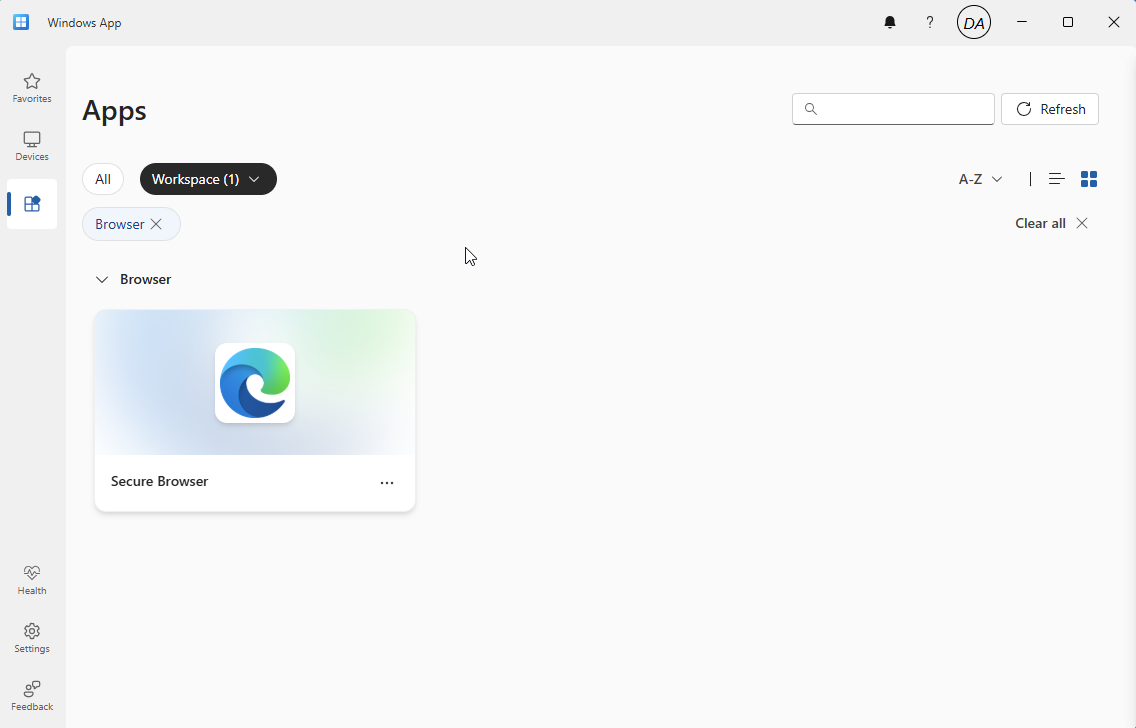Switch to list view layout
1136x728 pixels.
click(x=1056, y=179)
